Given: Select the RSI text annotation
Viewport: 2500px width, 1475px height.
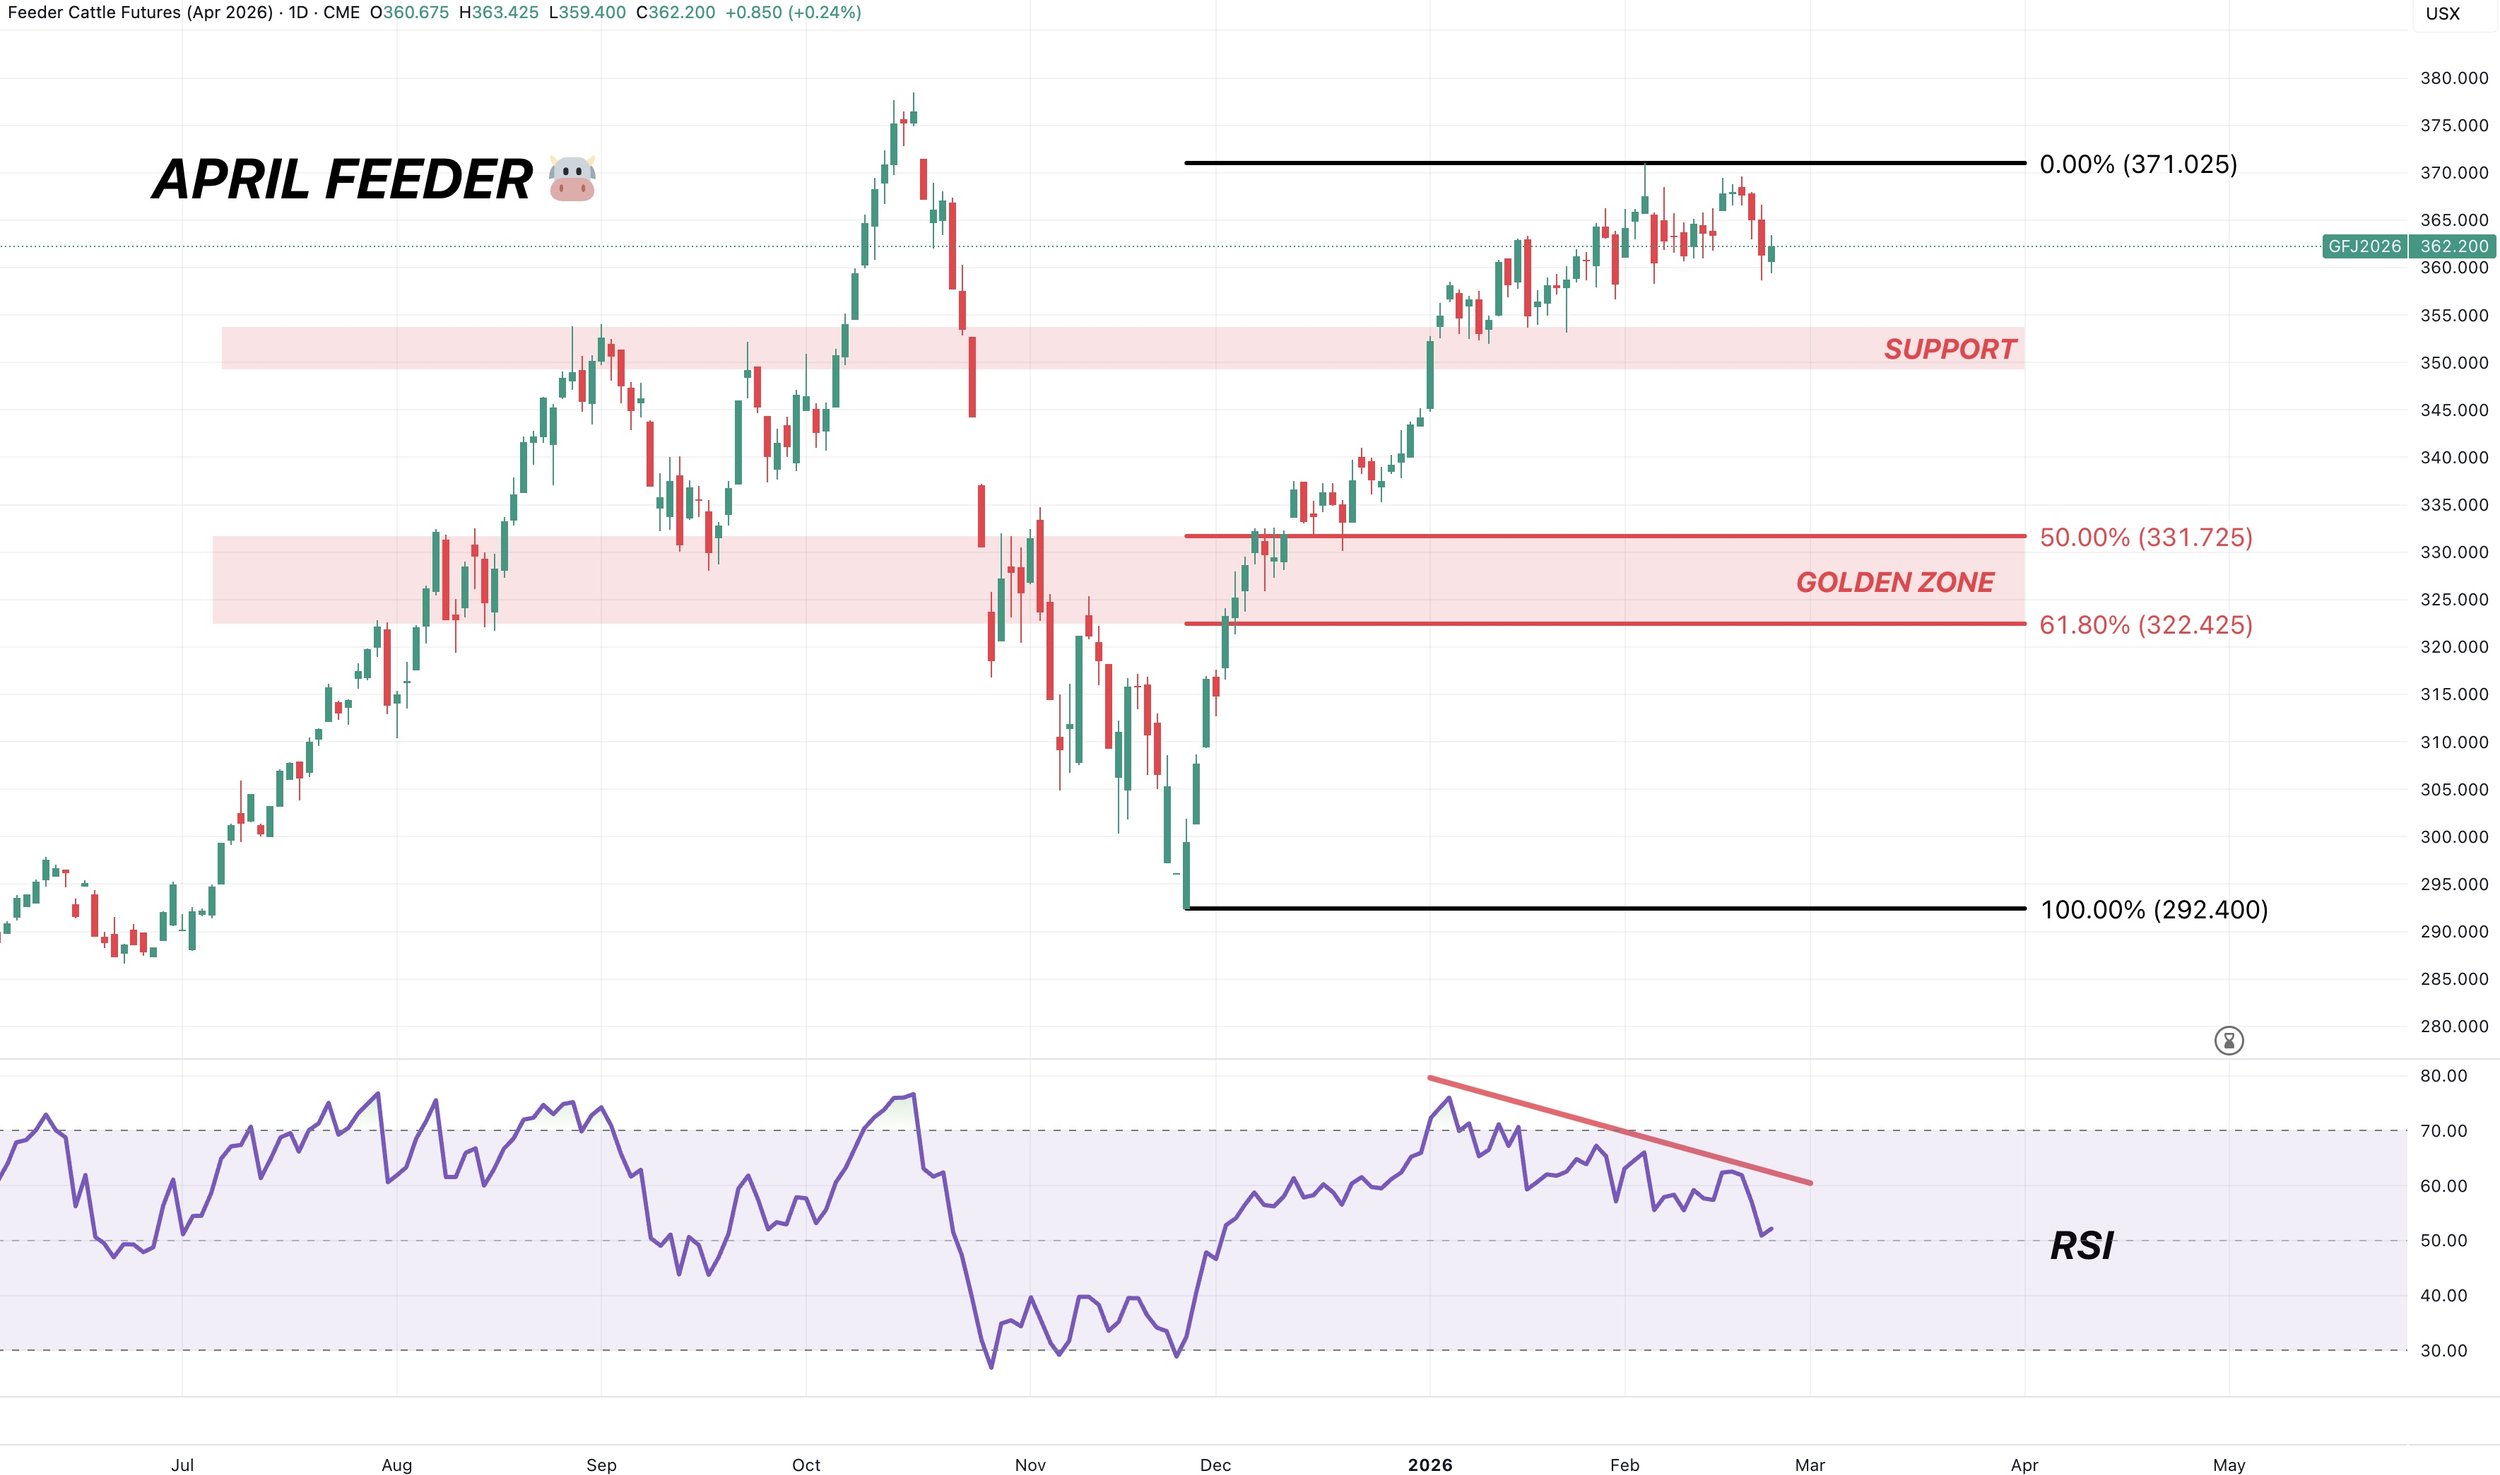Looking at the screenshot, I should (2081, 1246).
